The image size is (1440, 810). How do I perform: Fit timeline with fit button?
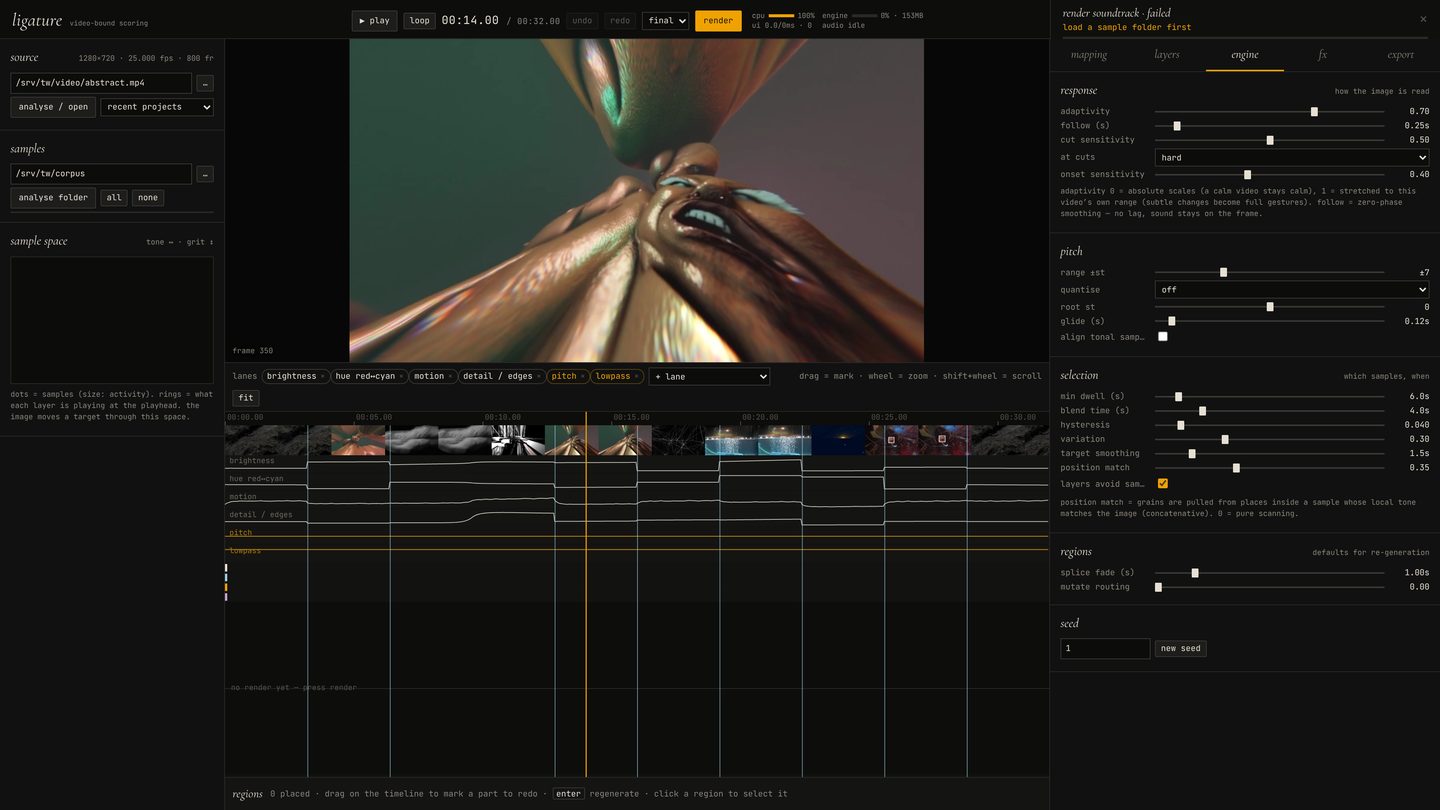click(x=246, y=398)
